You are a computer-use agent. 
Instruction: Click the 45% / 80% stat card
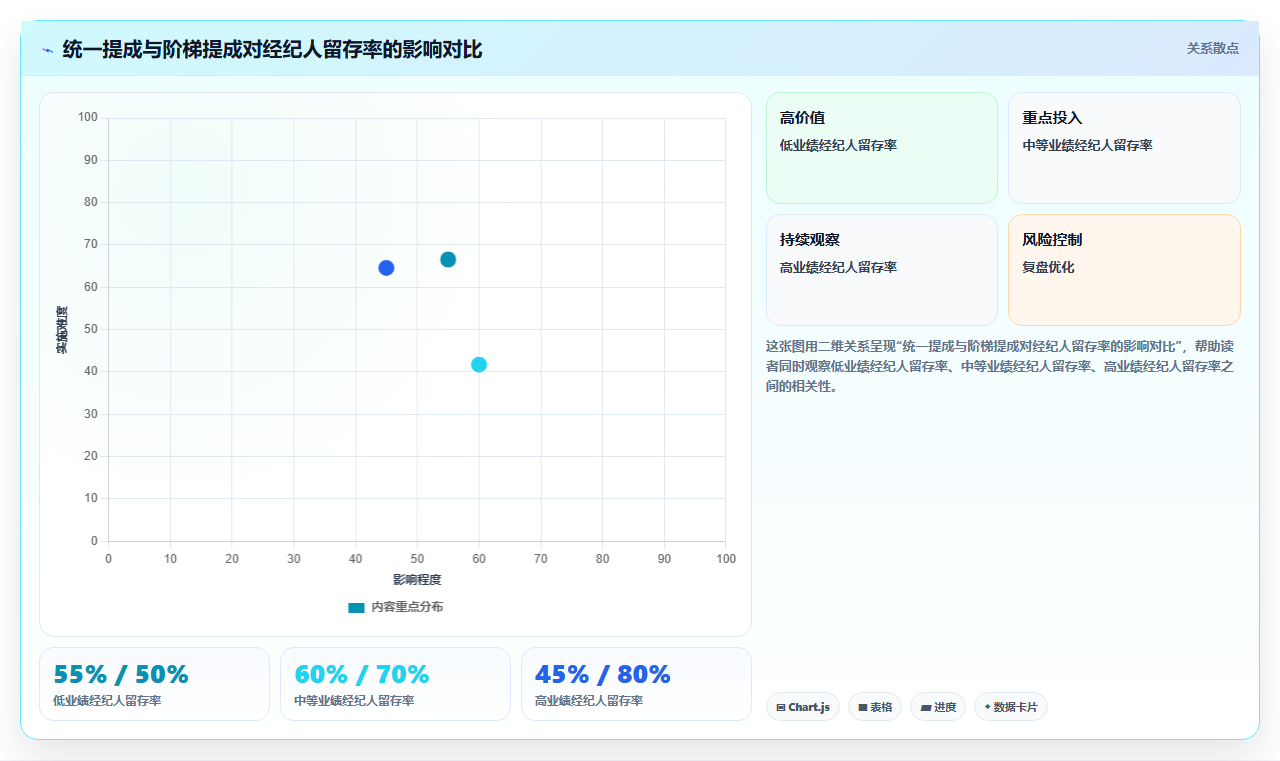click(636, 684)
